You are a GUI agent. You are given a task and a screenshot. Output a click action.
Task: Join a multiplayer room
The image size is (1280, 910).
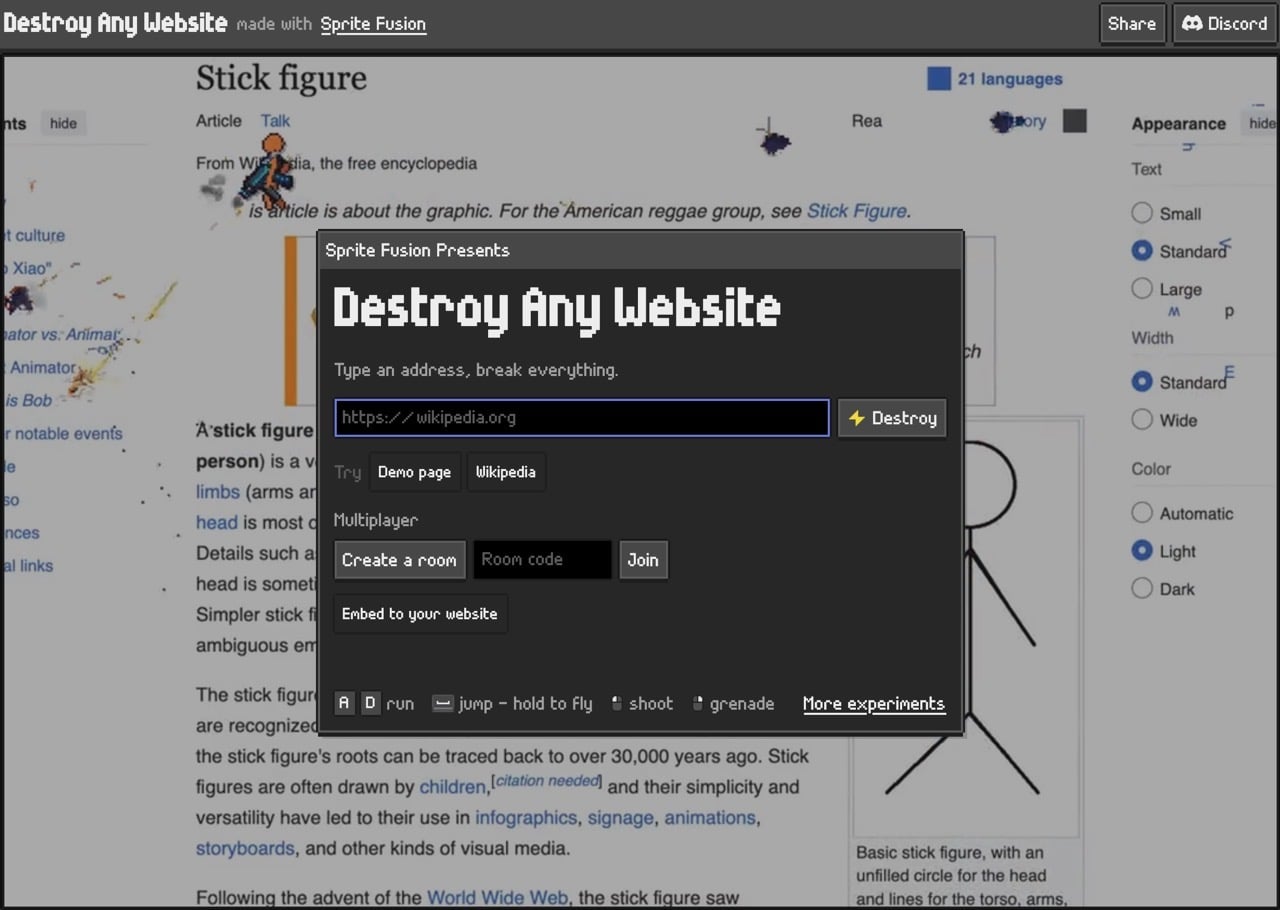[643, 560]
